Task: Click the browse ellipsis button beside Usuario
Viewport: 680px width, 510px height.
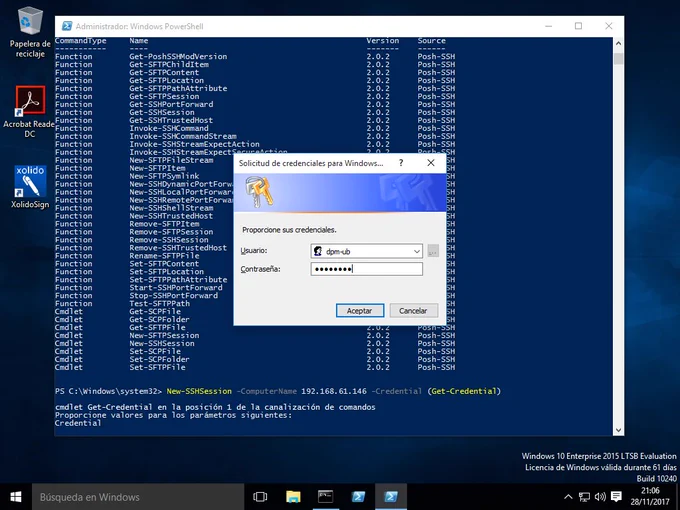Action: coord(433,251)
